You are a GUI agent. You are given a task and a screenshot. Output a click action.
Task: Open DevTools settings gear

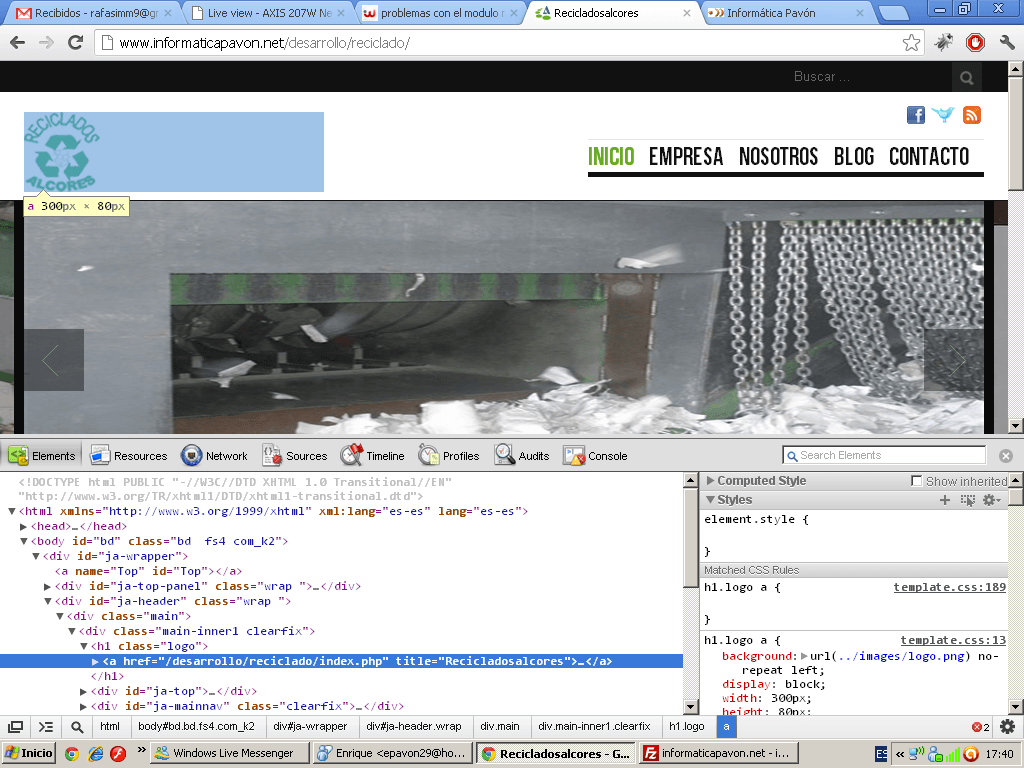point(1008,727)
